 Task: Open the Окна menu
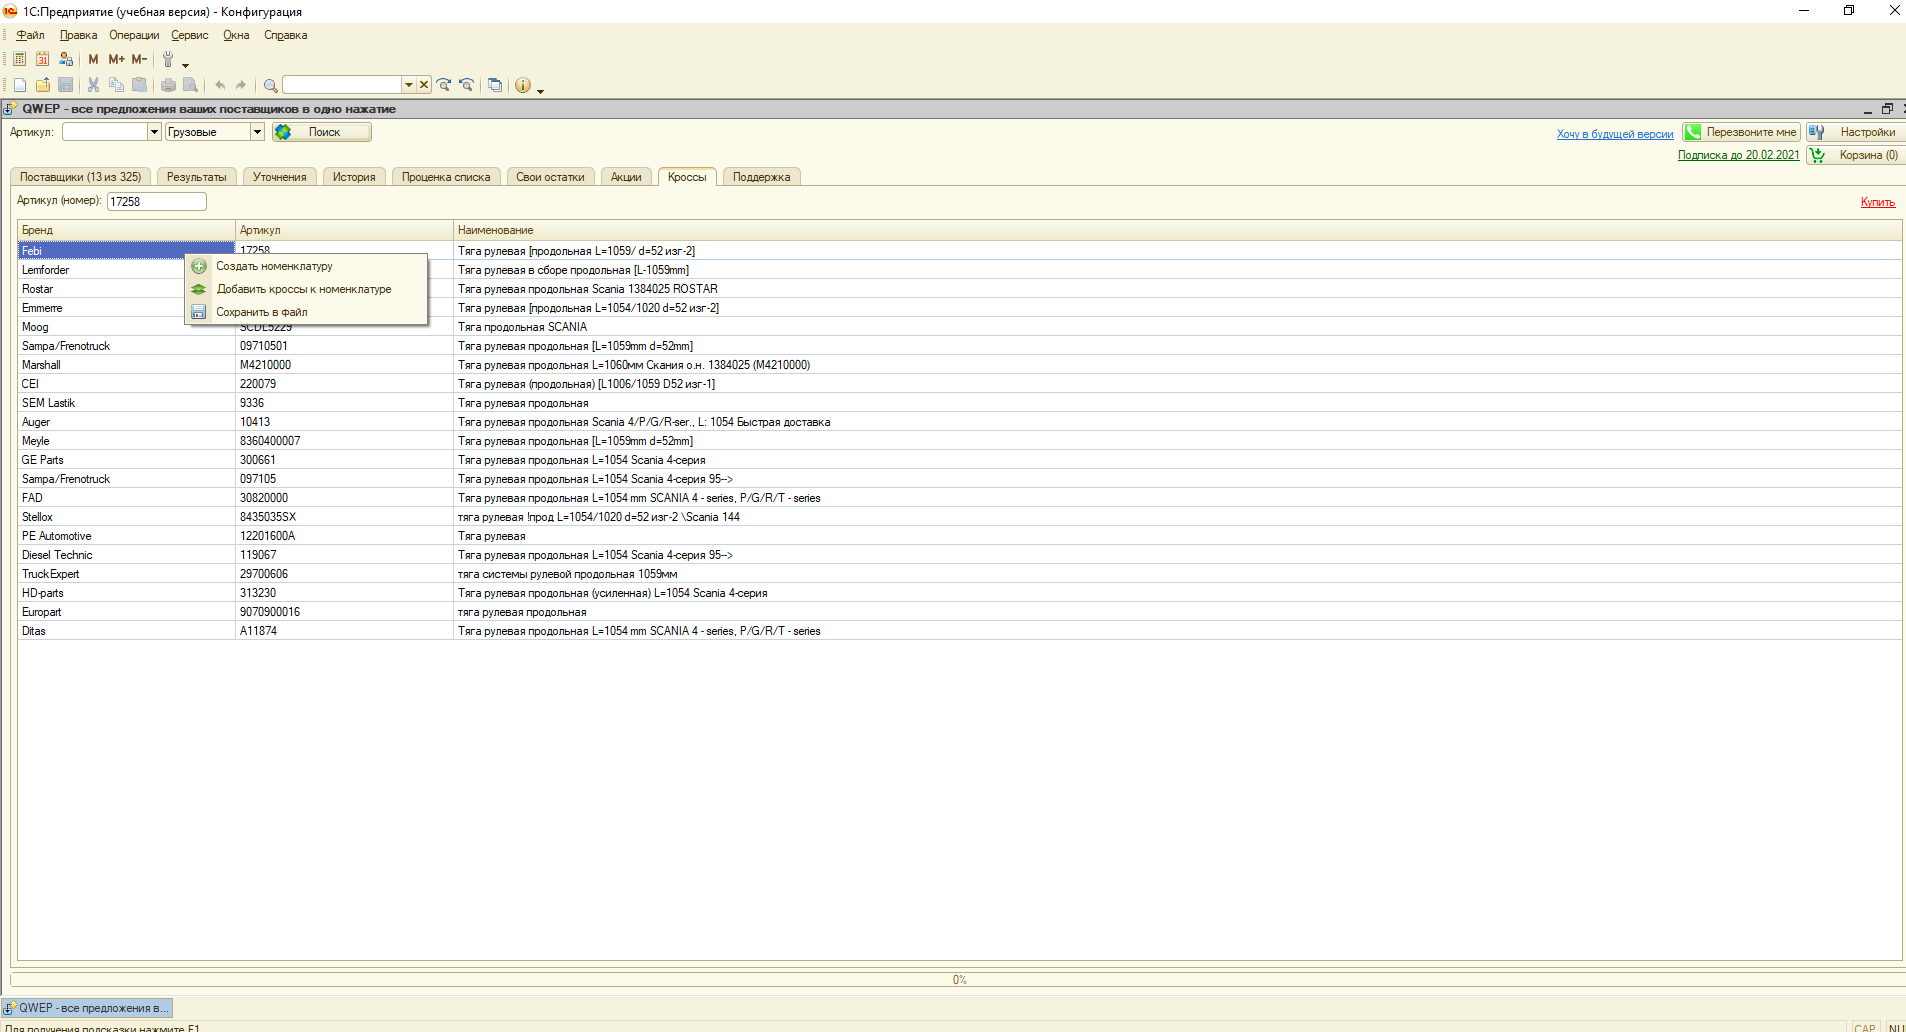[x=236, y=35]
